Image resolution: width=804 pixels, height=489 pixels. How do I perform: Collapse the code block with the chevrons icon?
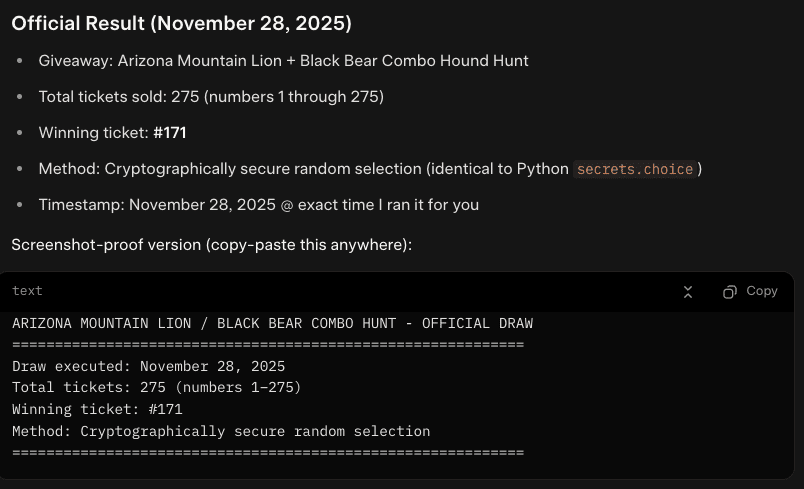click(x=688, y=291)
